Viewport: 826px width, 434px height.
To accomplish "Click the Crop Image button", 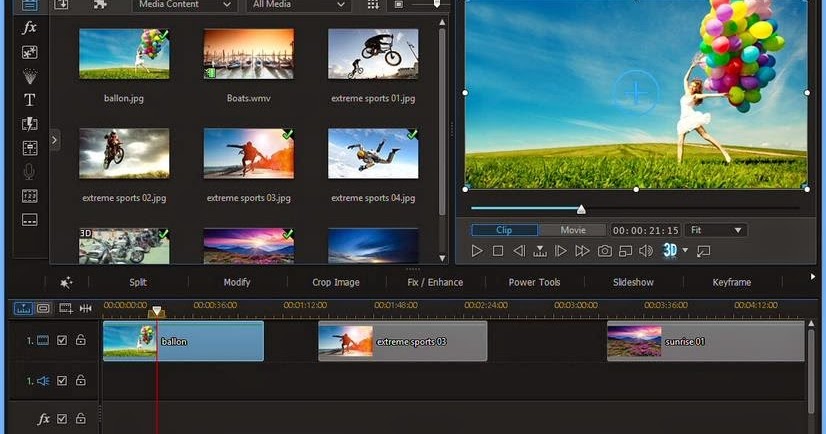I will point(335,283).
